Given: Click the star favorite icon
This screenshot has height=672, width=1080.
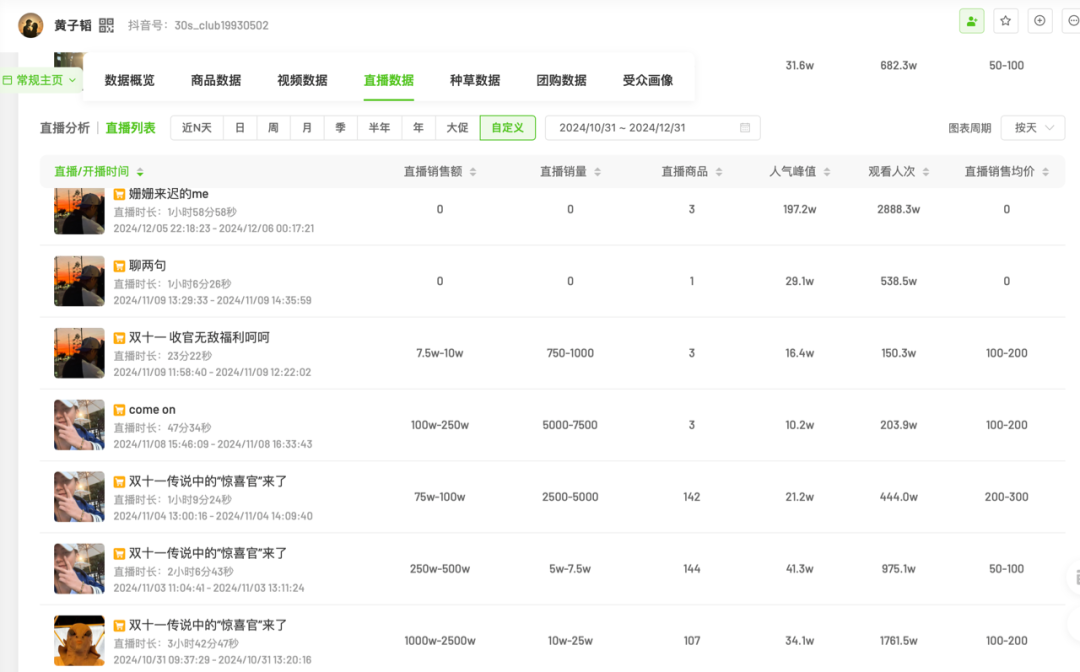Looking at the screenshot, I should pos(1005,21).
